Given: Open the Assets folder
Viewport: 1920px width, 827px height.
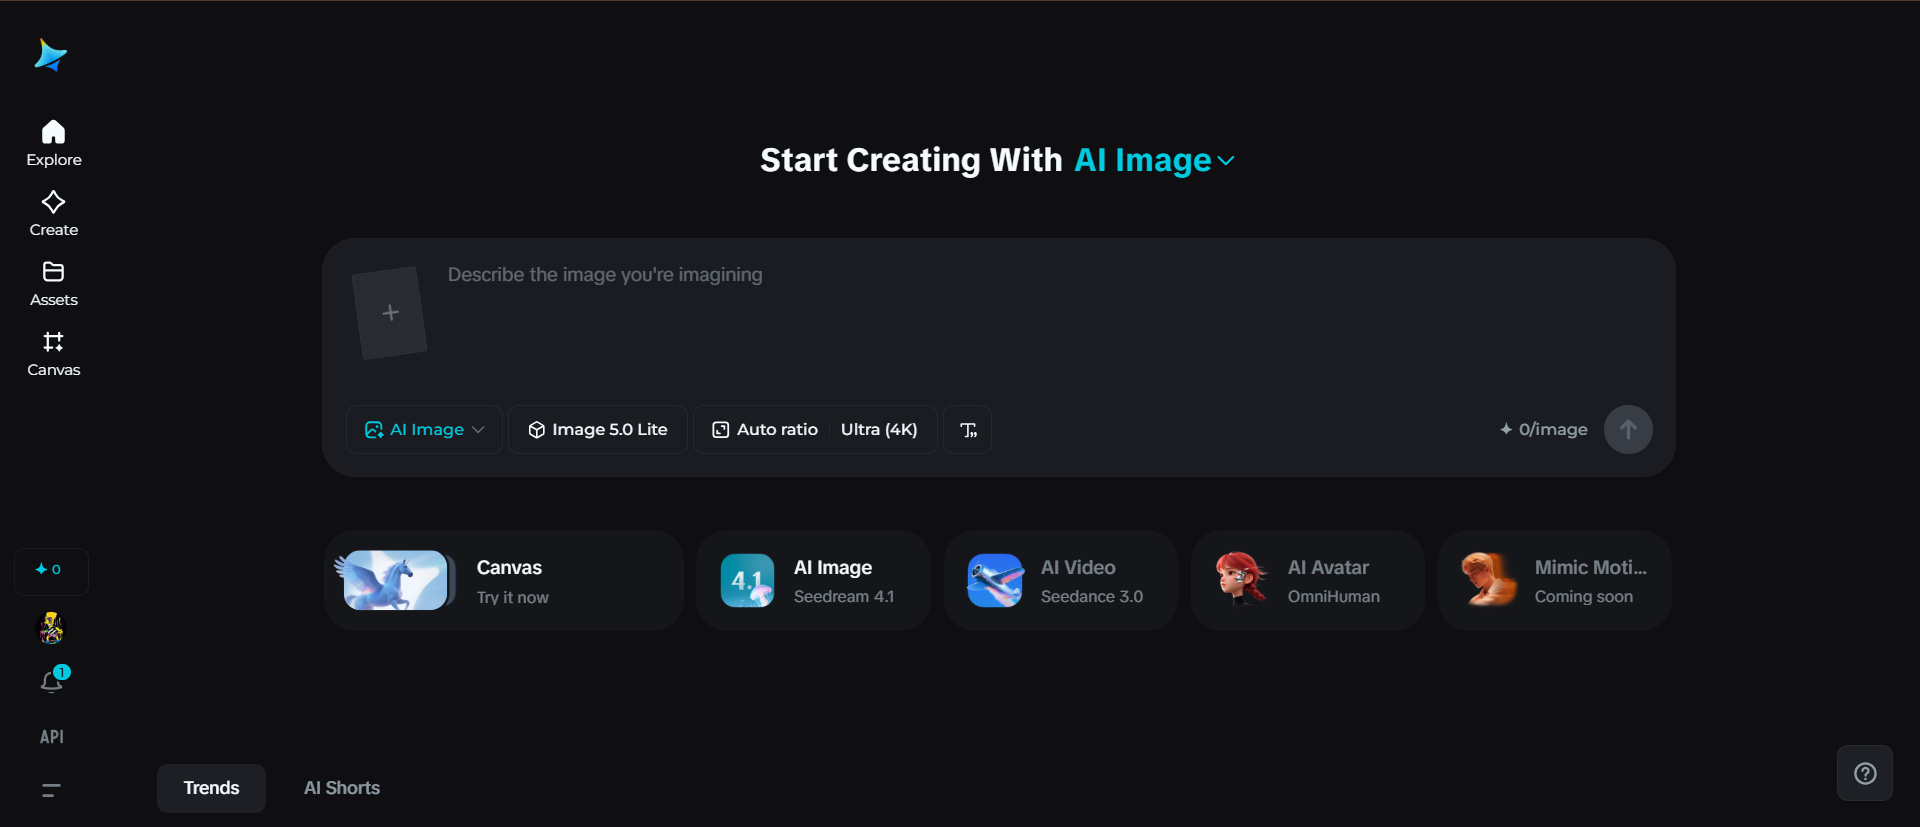Looking at the screenshot, I should click(x=54, y=284).
